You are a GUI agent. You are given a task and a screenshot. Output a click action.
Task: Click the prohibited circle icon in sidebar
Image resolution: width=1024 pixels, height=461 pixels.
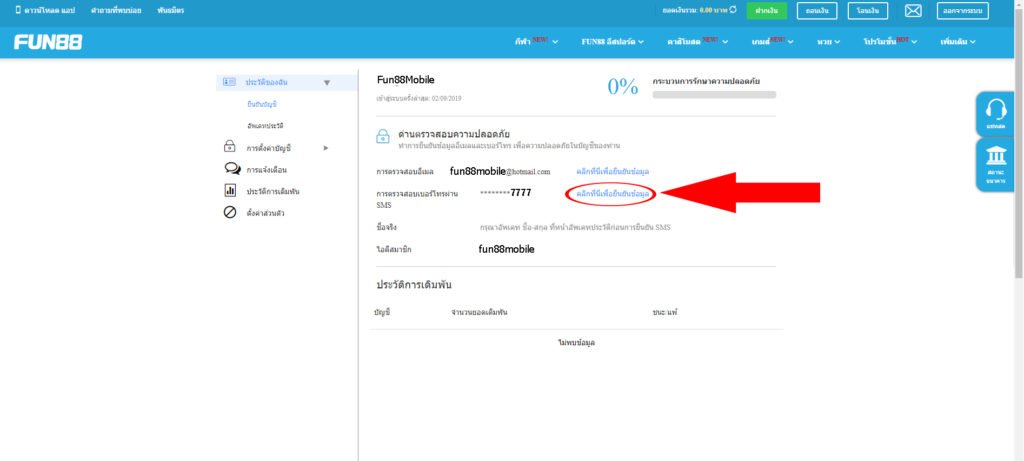(x=230, y=212)
